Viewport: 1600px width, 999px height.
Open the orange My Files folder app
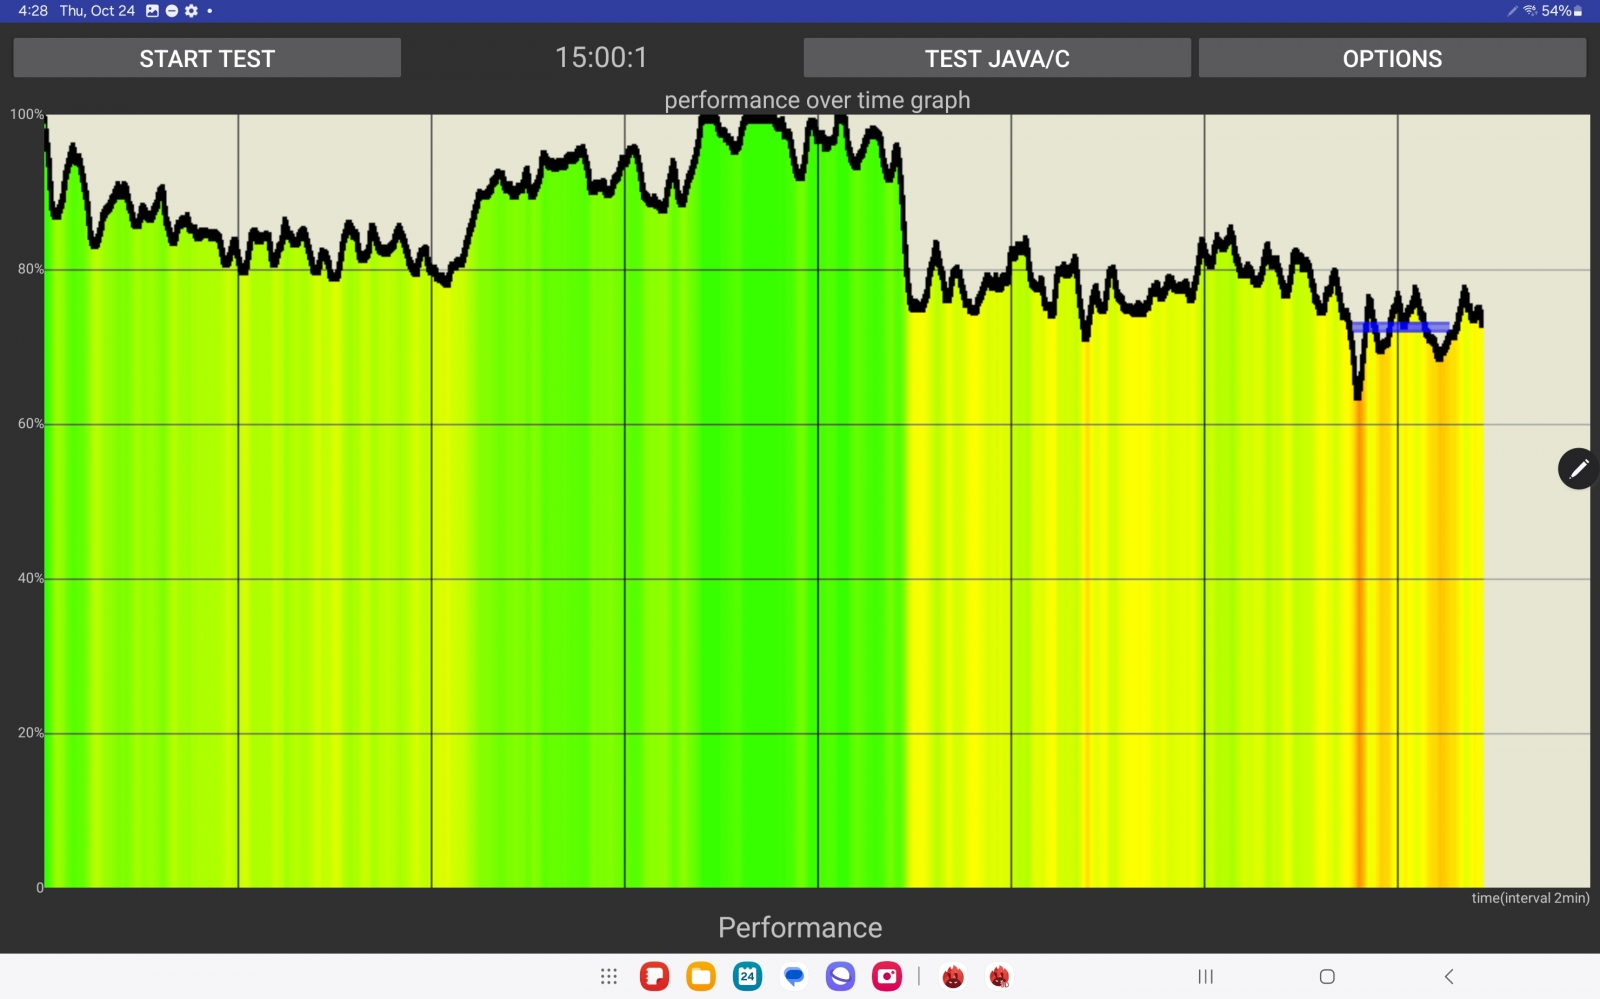pos(701,976)
